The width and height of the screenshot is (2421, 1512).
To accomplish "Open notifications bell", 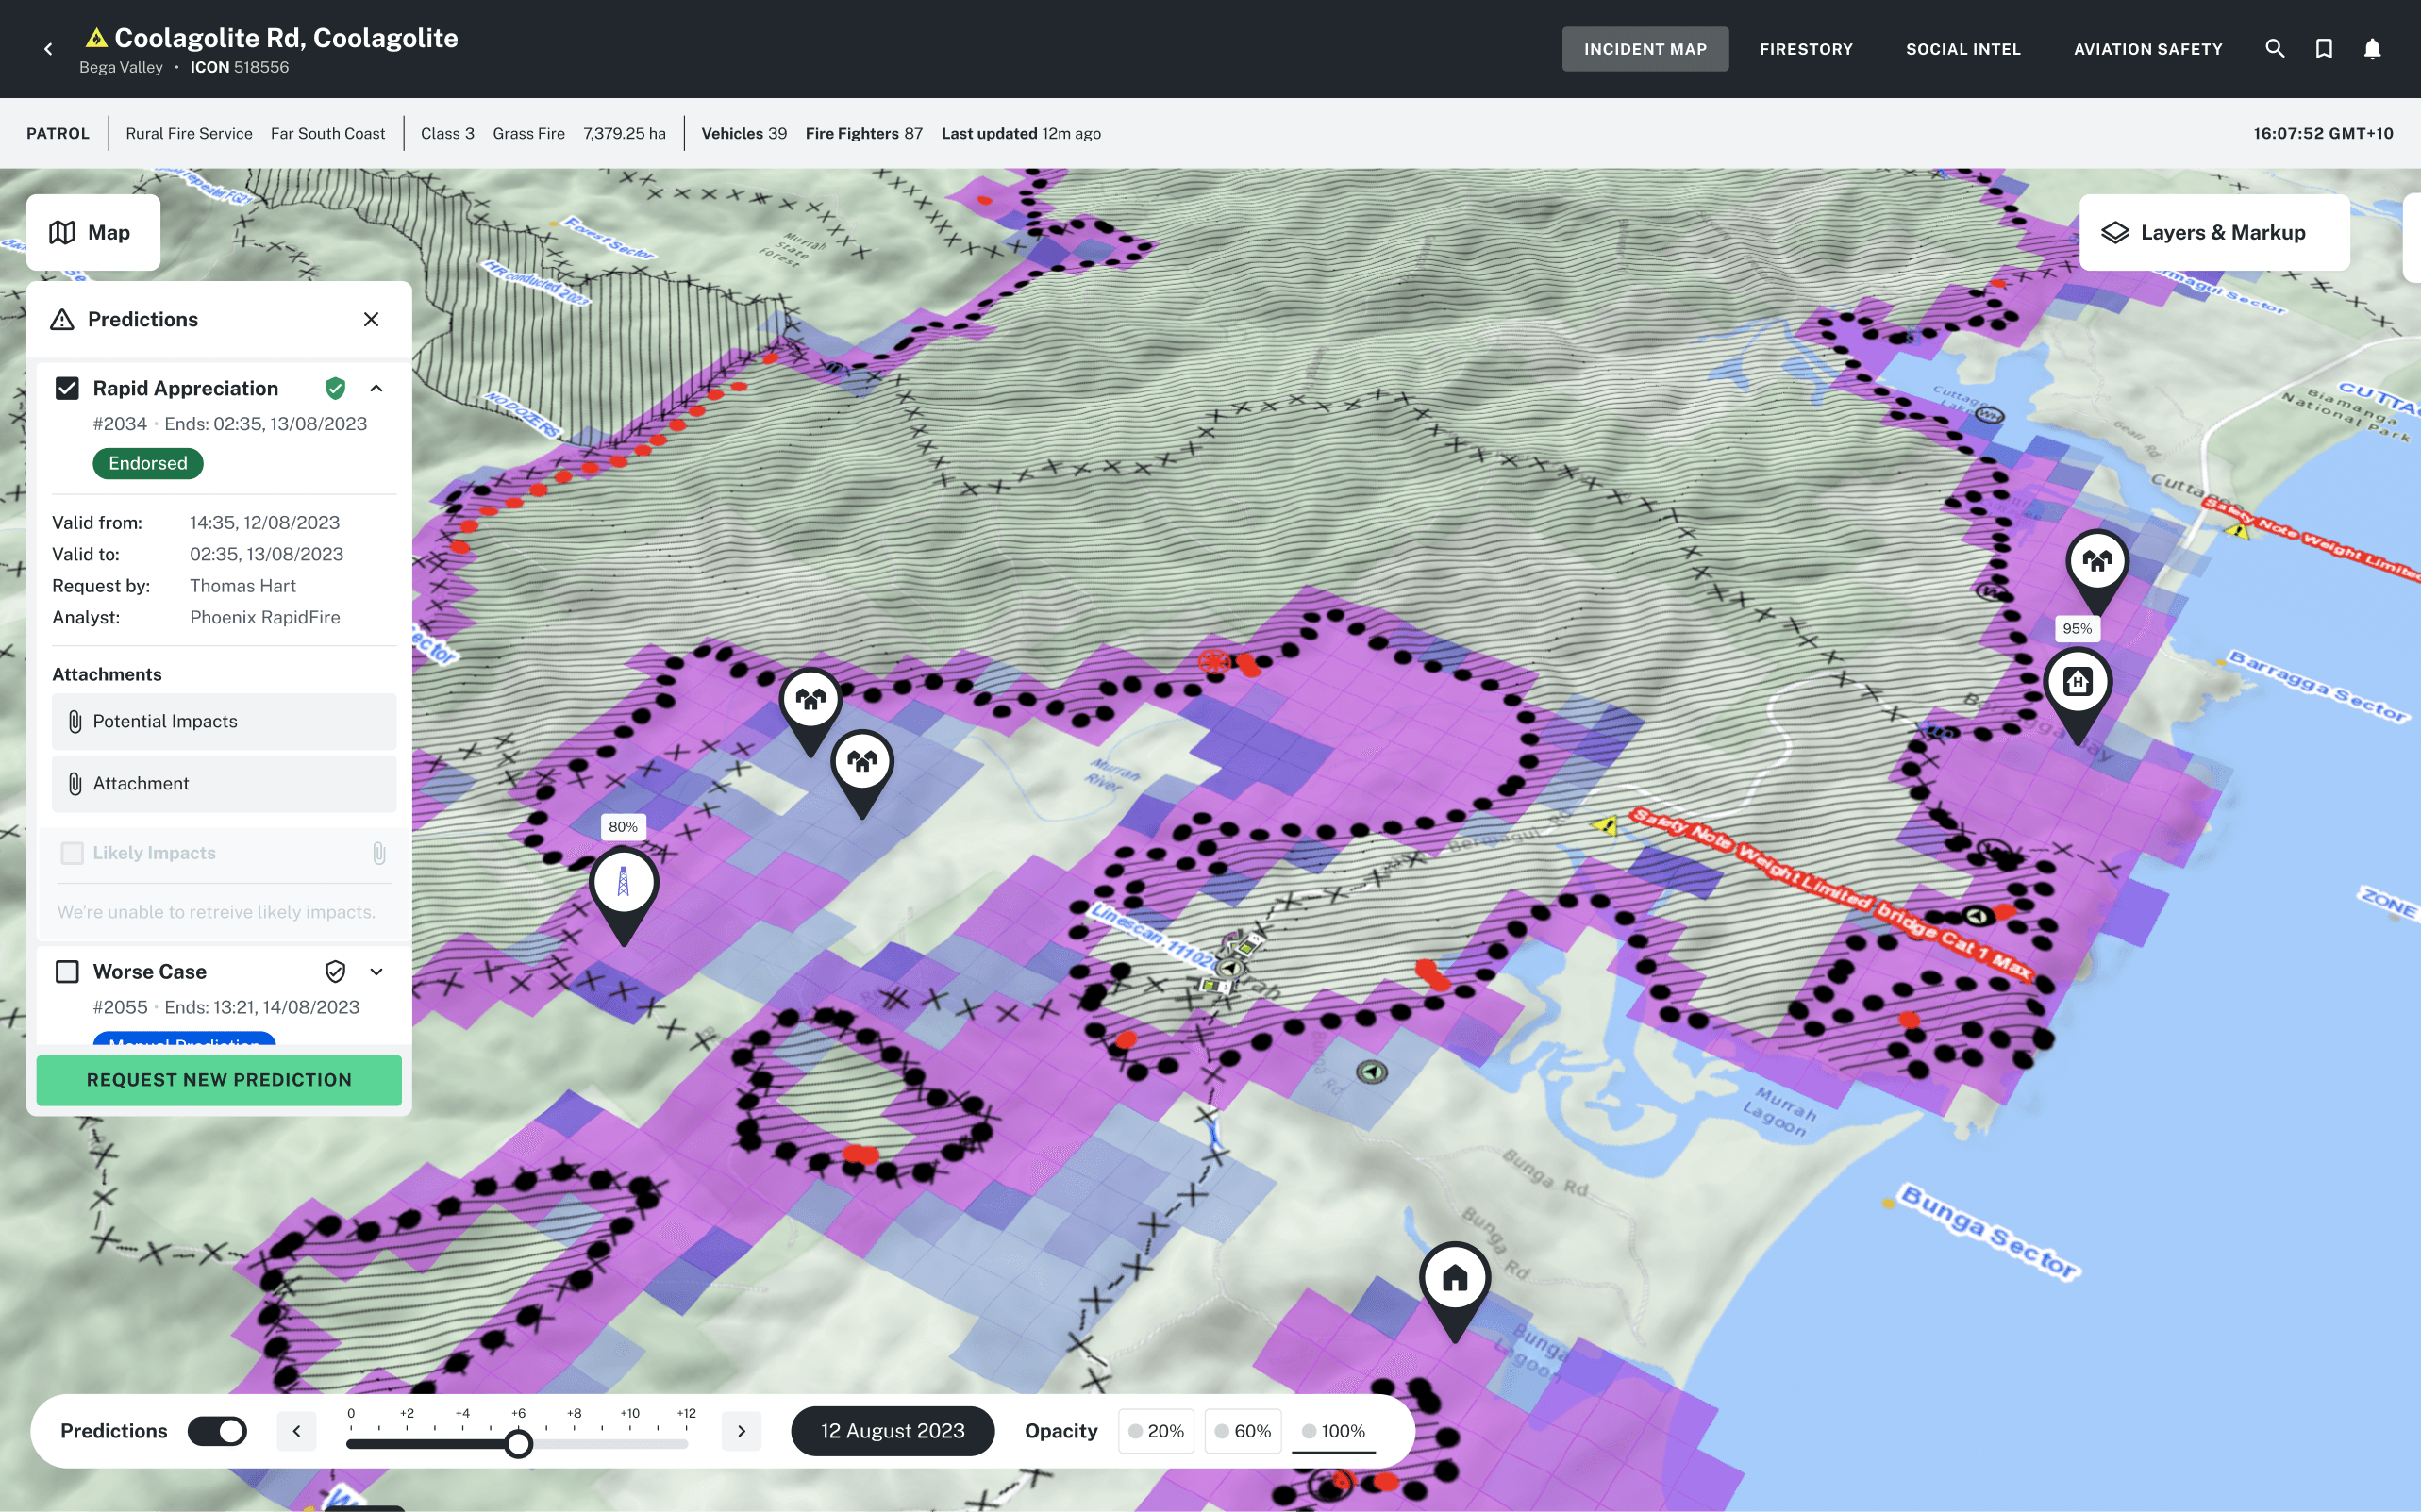I will point(2372,49).
